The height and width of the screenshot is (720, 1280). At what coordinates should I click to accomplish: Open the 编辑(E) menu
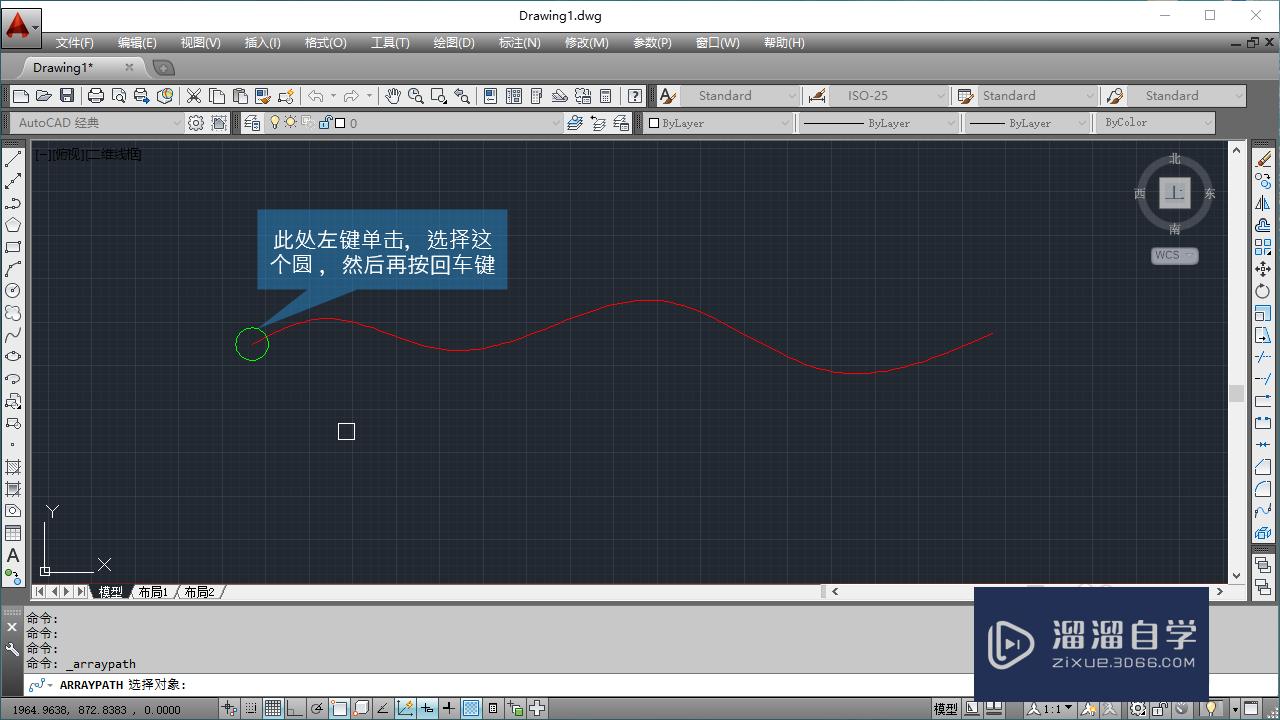point(137,43)
